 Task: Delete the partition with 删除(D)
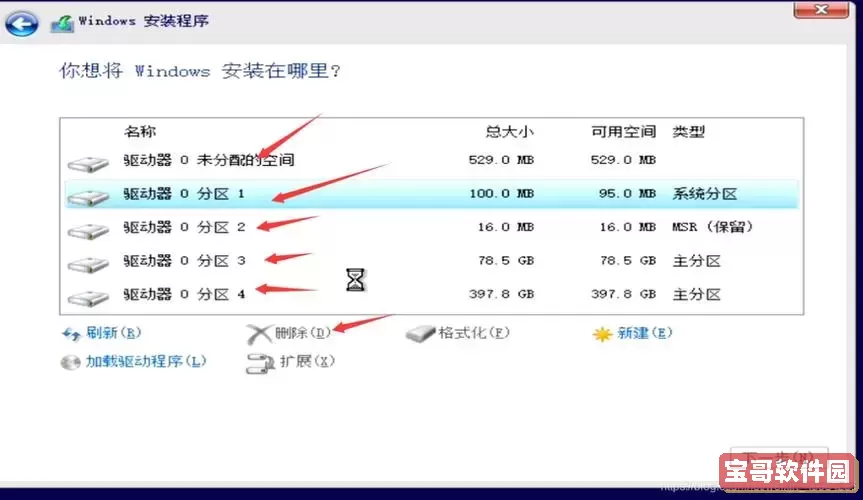(x=303, y=333)
